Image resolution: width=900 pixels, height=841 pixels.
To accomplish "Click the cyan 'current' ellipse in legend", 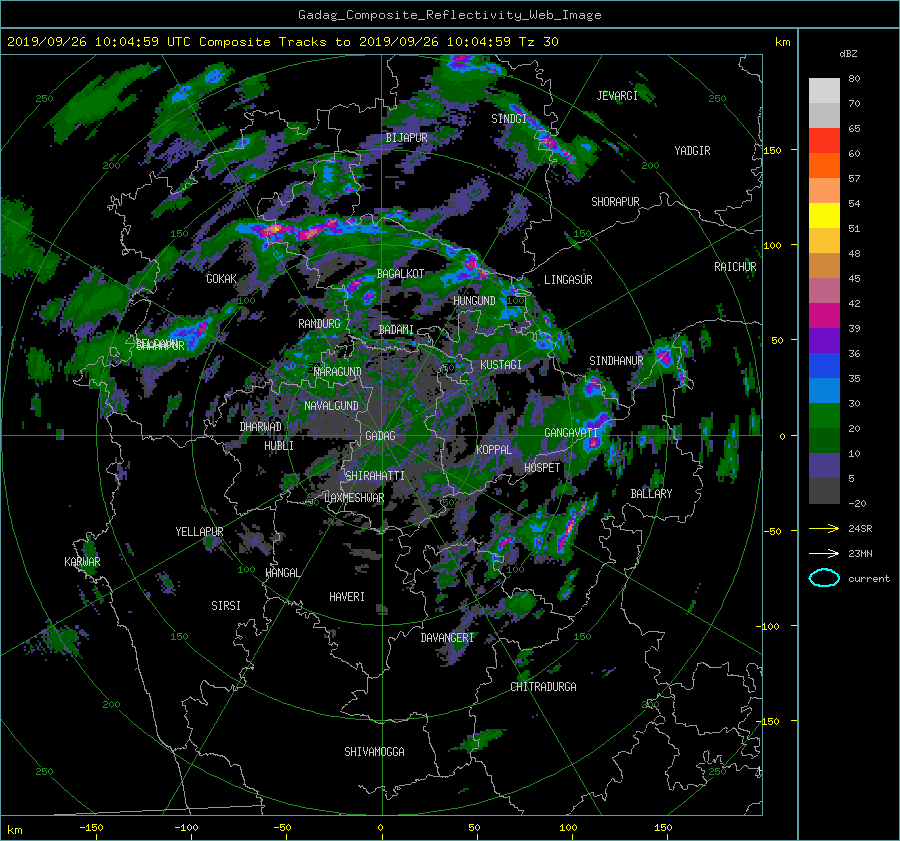I will click(x=824, y=578).
